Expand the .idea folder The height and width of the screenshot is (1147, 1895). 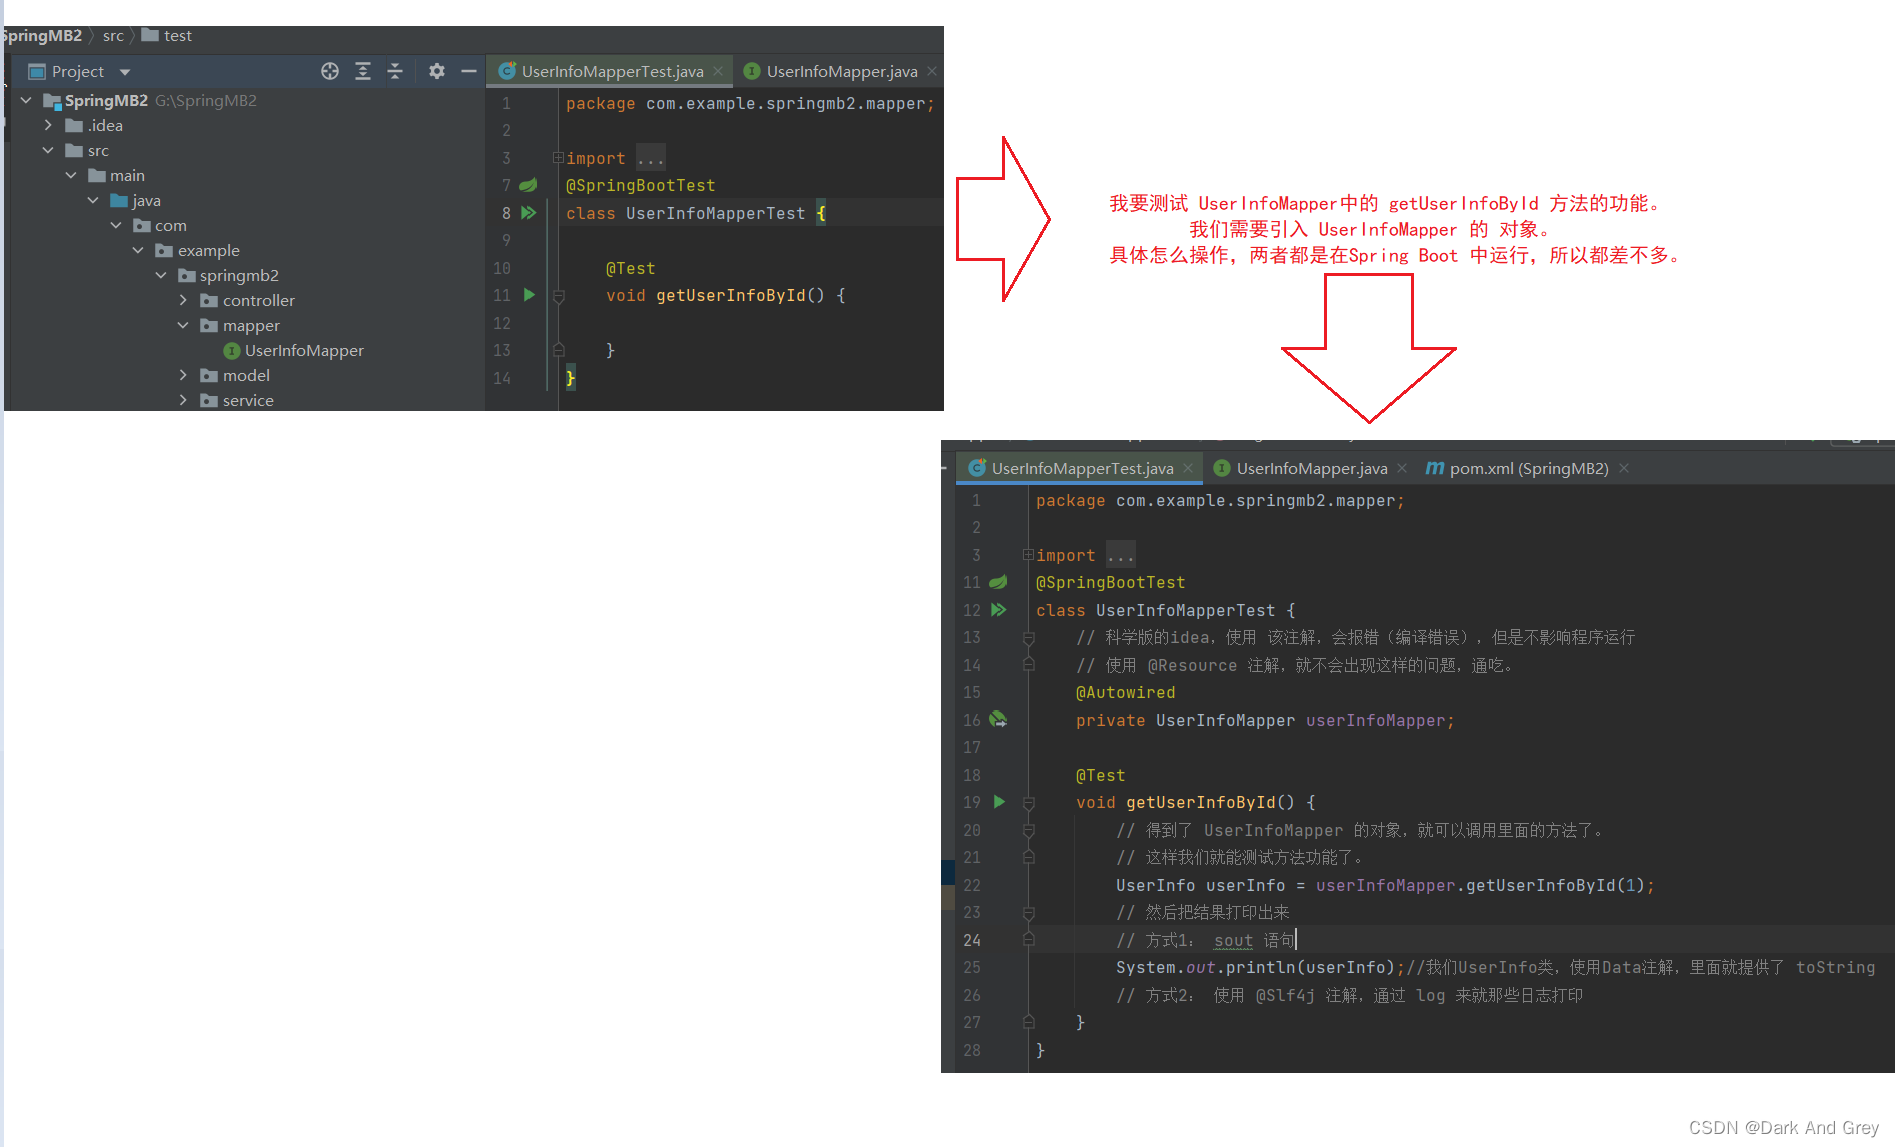(x=48, y=125)
